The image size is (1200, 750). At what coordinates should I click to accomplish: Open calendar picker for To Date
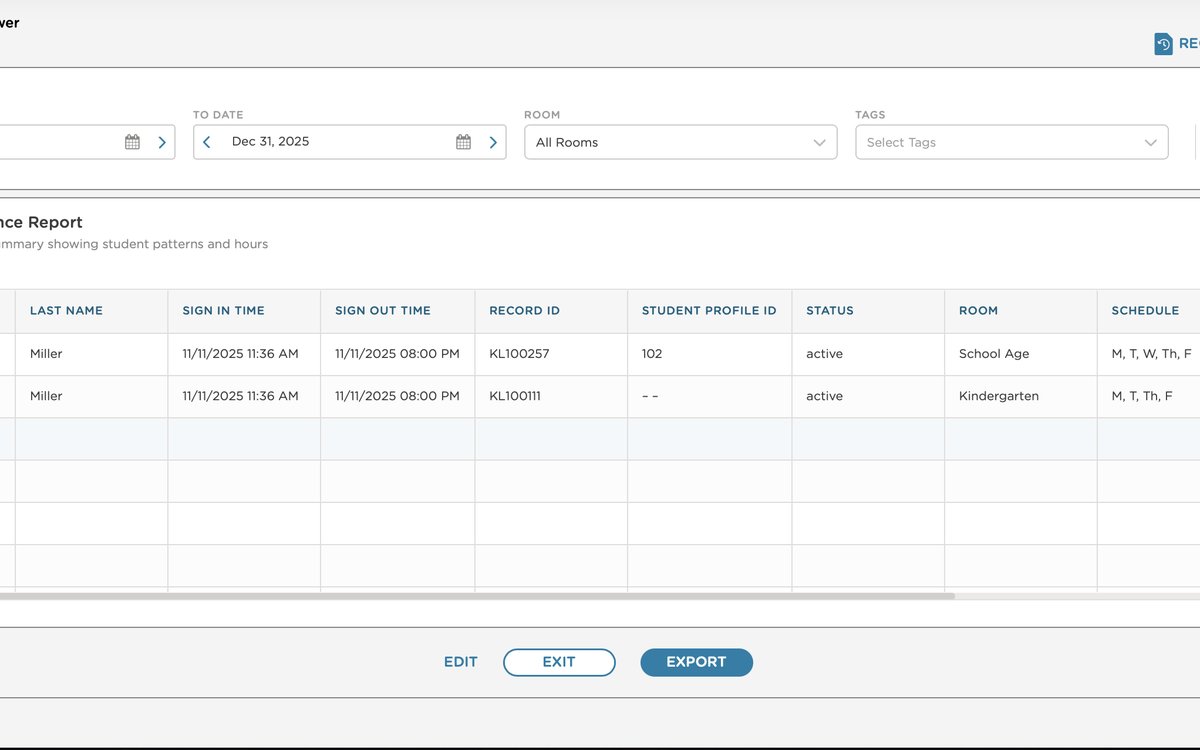point(463,142)
